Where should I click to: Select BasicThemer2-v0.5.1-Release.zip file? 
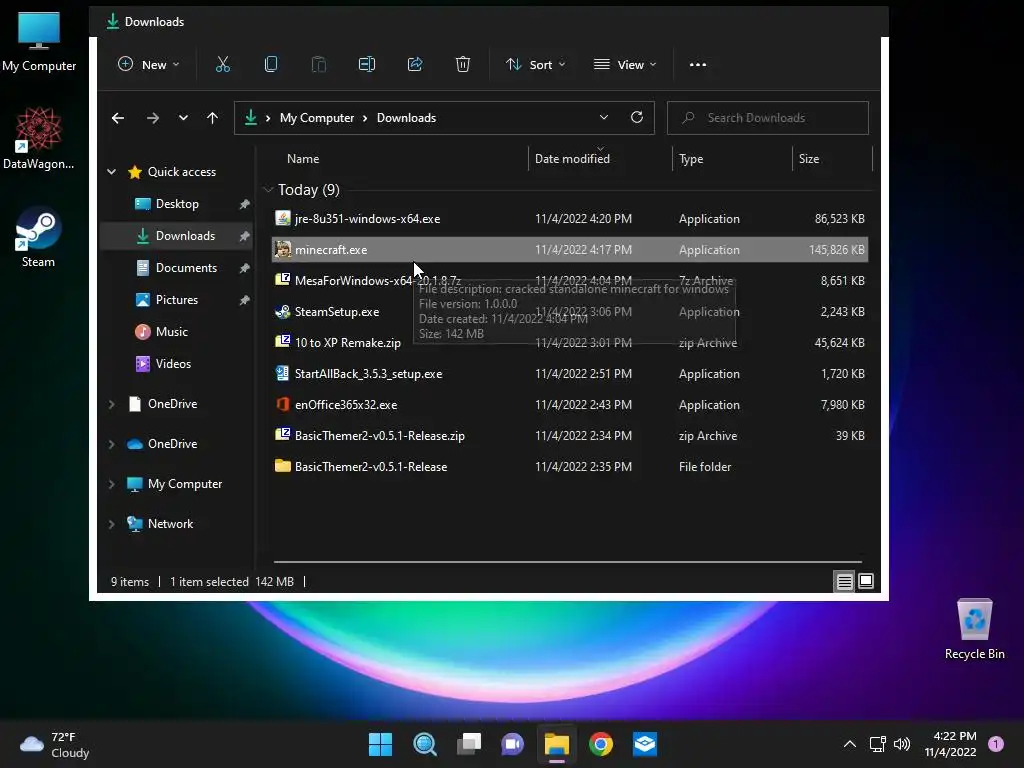(569, 436)
